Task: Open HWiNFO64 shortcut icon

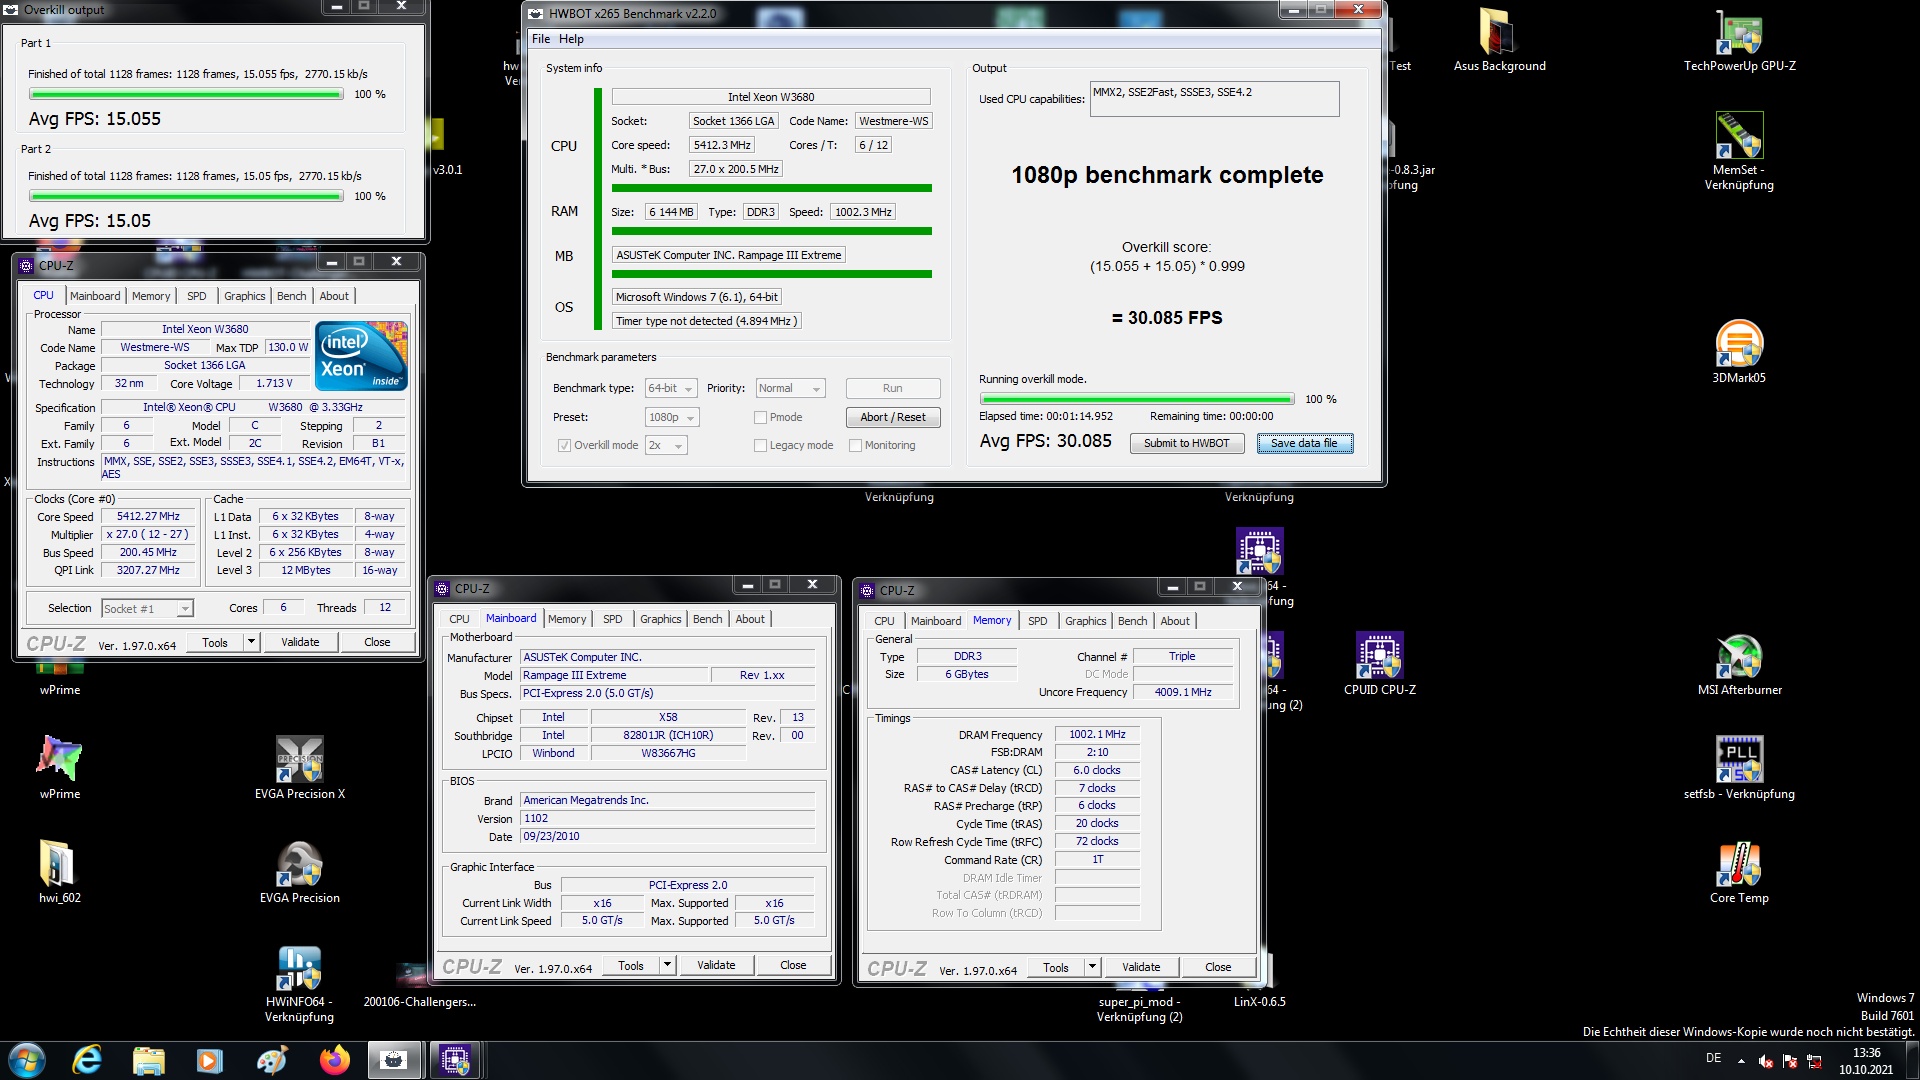Action: point(299,984)
